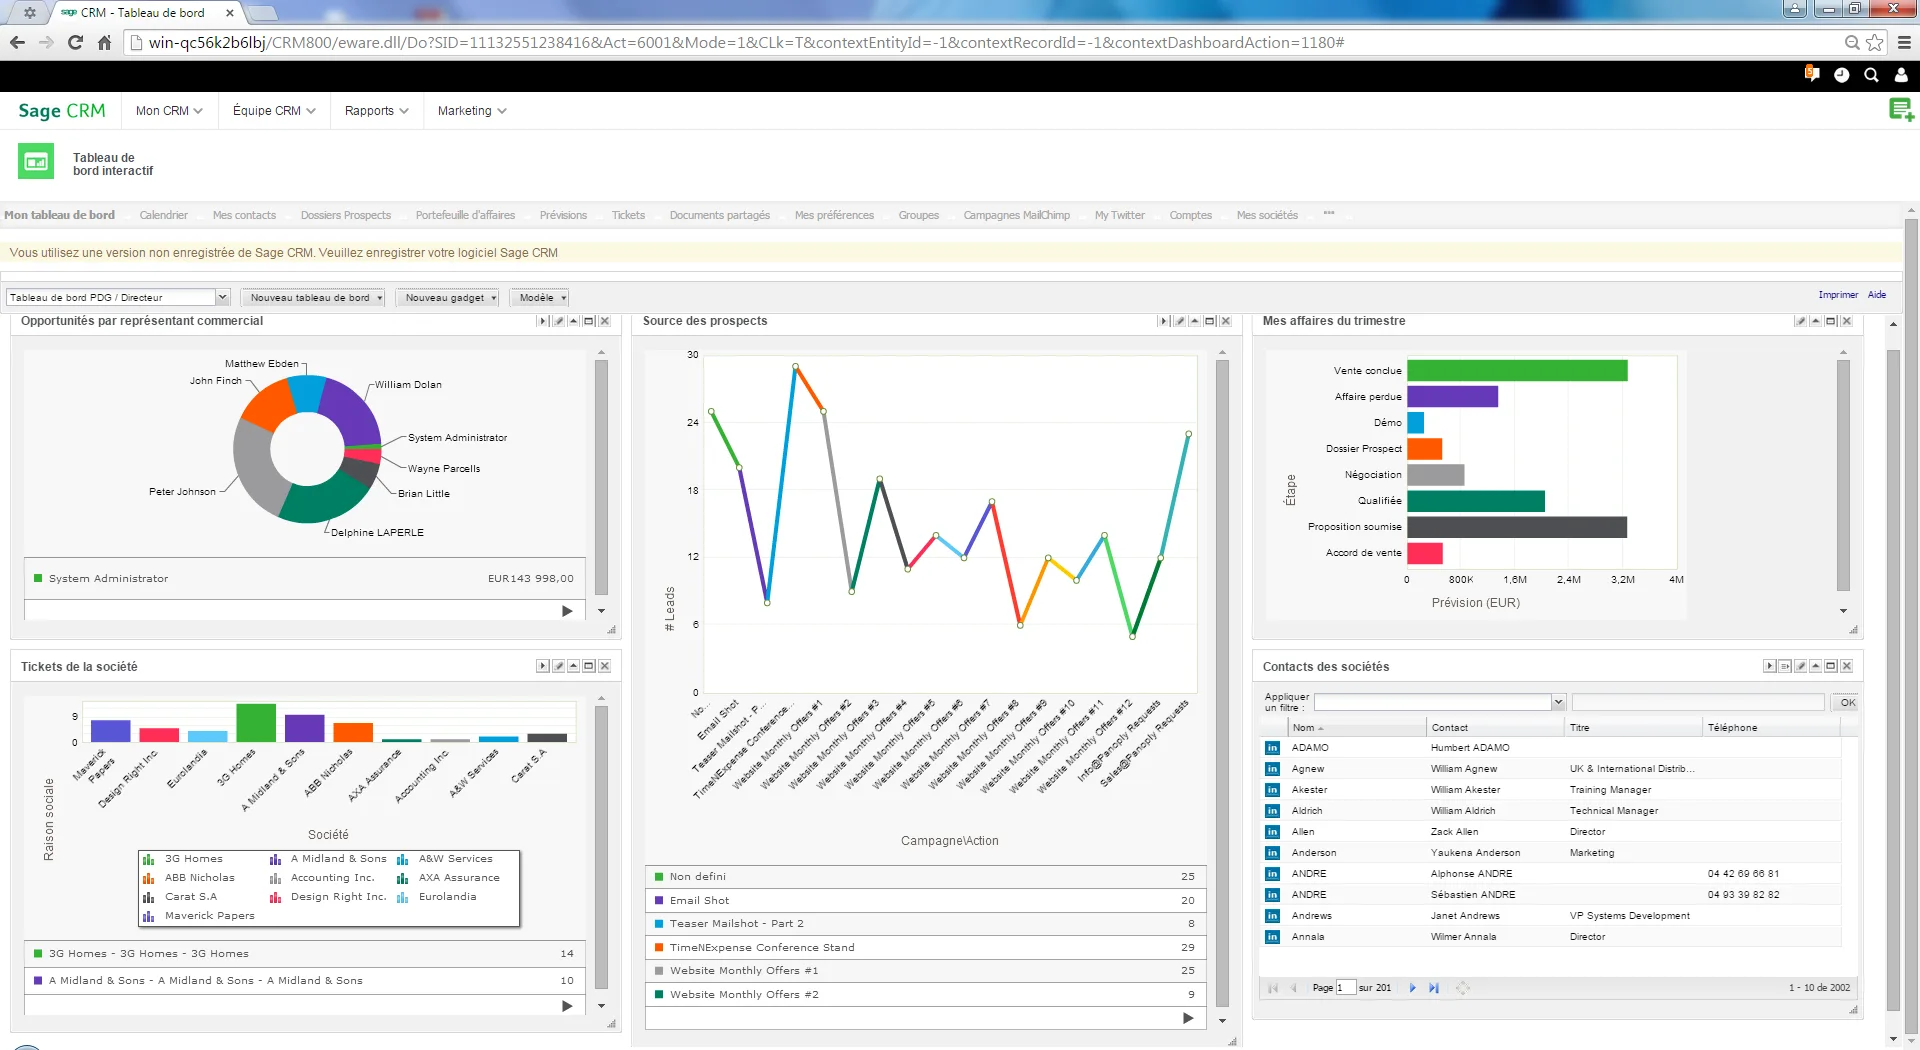Click the Imprimer link
The width and height of the screenshot is (1920, 1050).
(x=1837, y=295)
